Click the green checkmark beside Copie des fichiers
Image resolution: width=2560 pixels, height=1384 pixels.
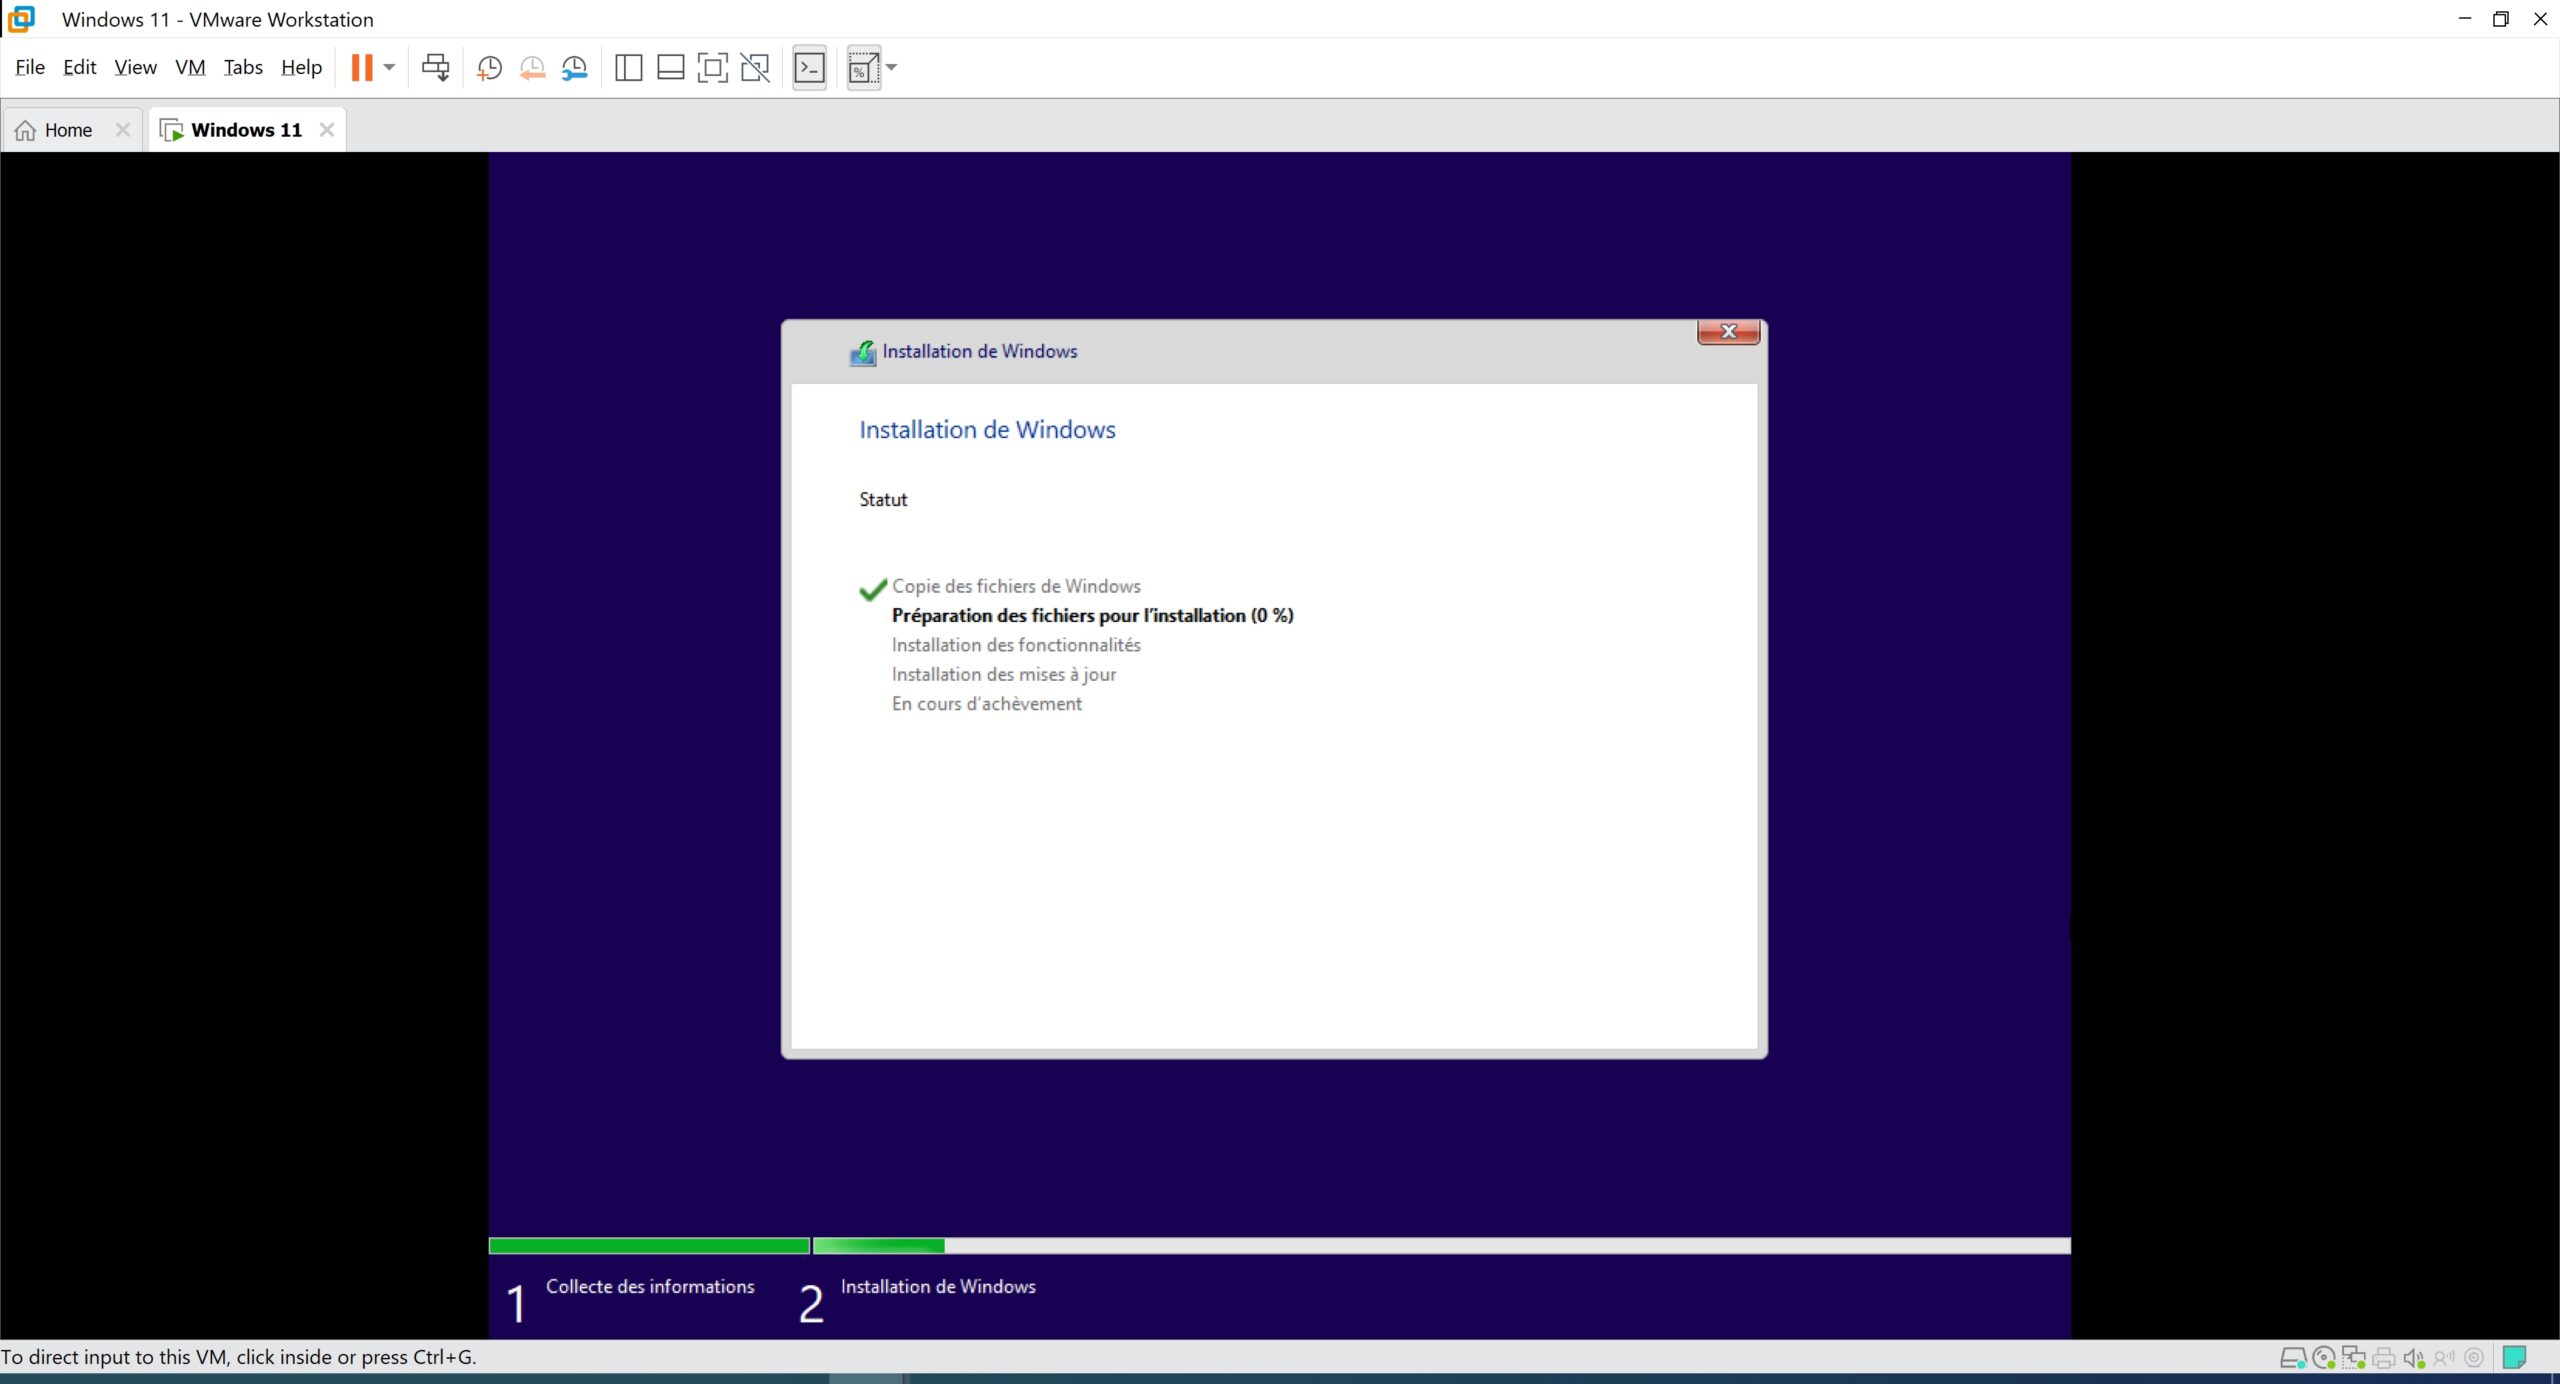point(873,589)
